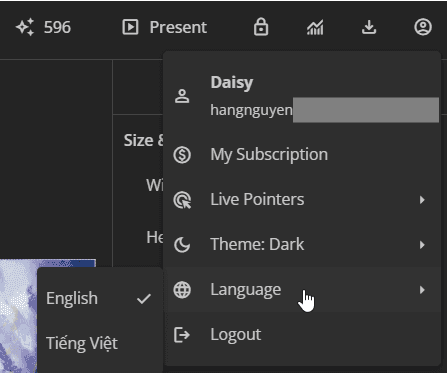
Task: Switch language to Tiếng Việt
Action: coord(100,343)
